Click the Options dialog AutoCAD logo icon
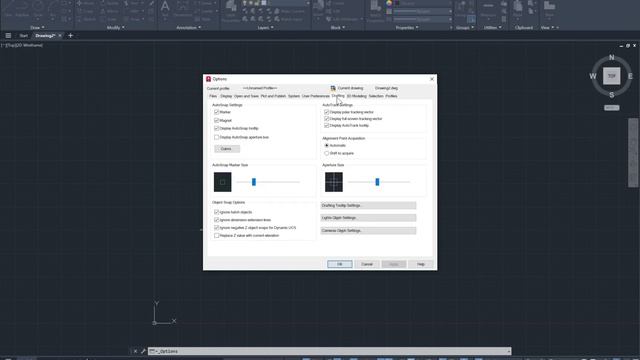 click(209, 79)
